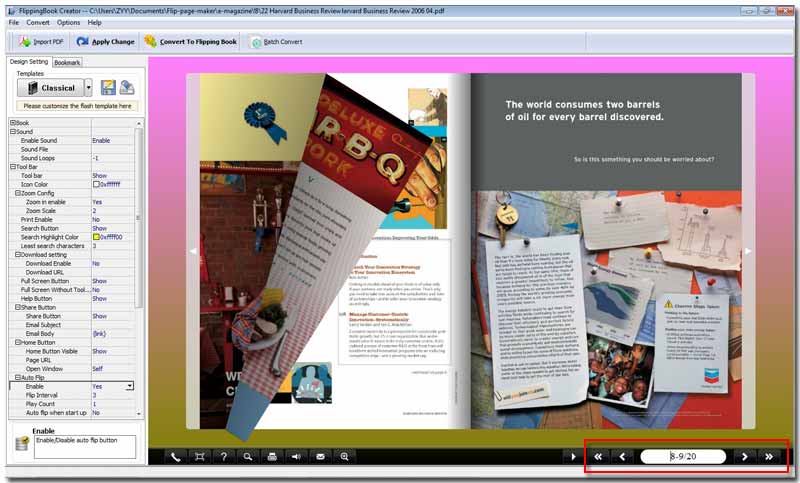Image resolution: width=800 pixels, height=483 pixels.
Task: Click the print icon in flipbook toolbar
Action: coord(272,456)
